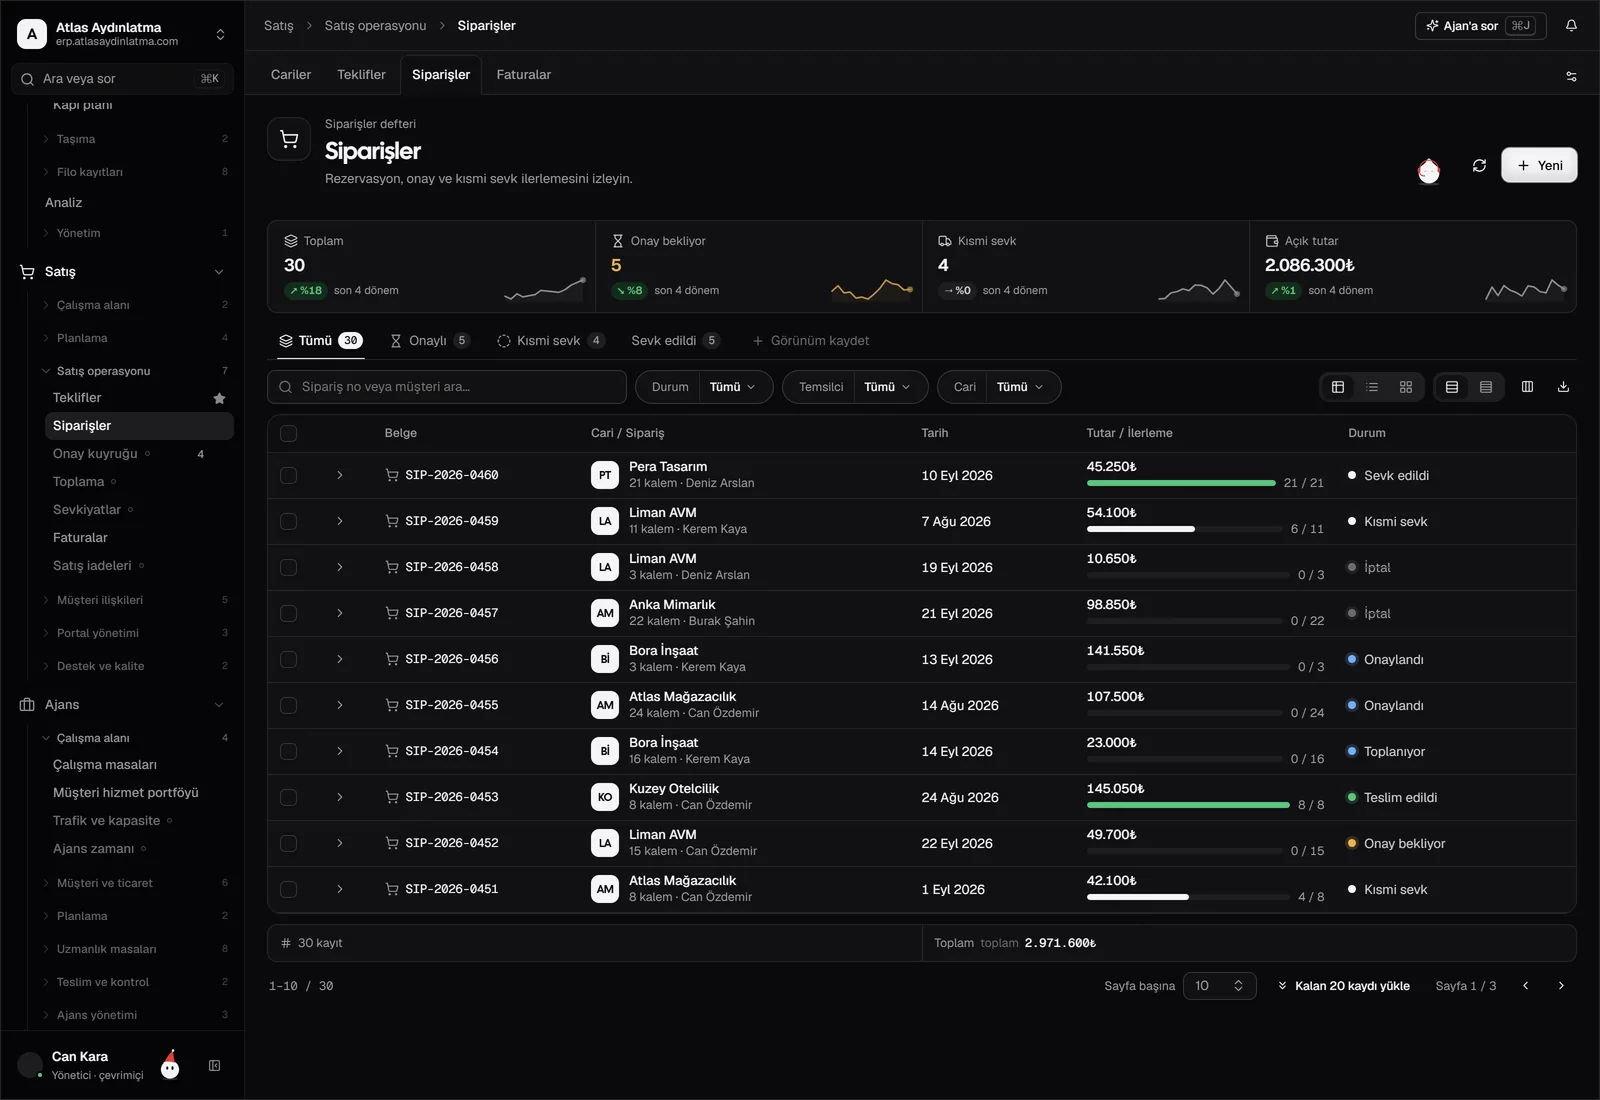Open view settings sliders icon
The image size is (1600, 1100).
click(1571, 76)
